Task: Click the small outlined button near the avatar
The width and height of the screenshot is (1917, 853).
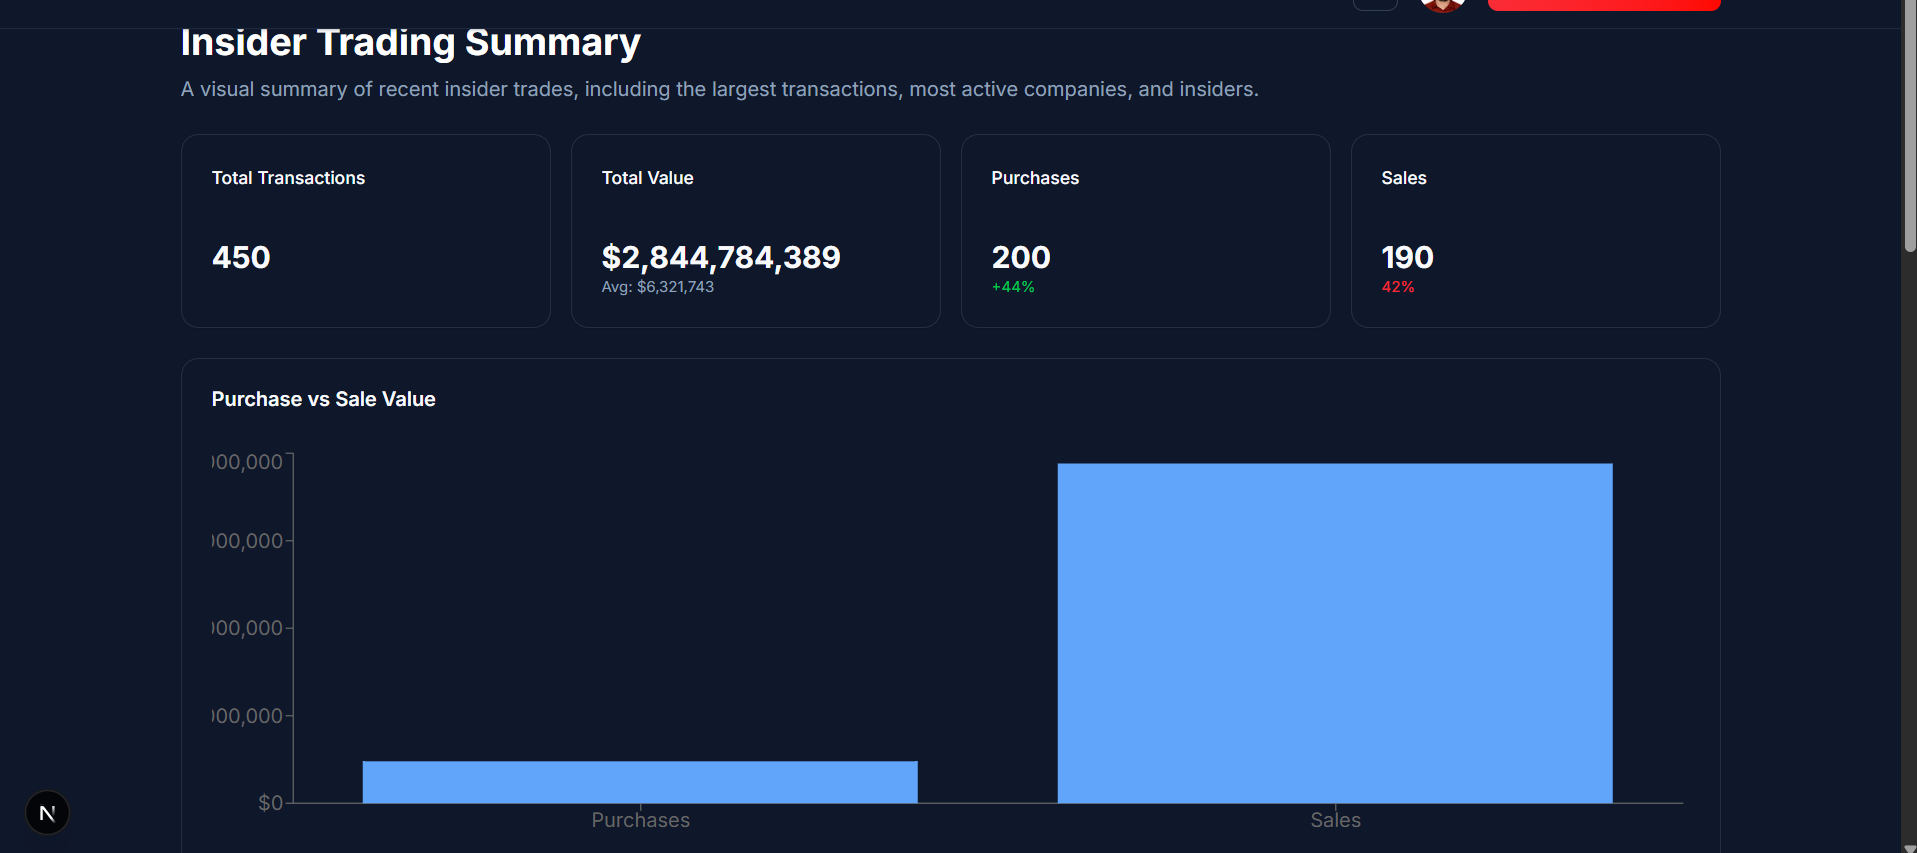Action: coord(1374,3)
